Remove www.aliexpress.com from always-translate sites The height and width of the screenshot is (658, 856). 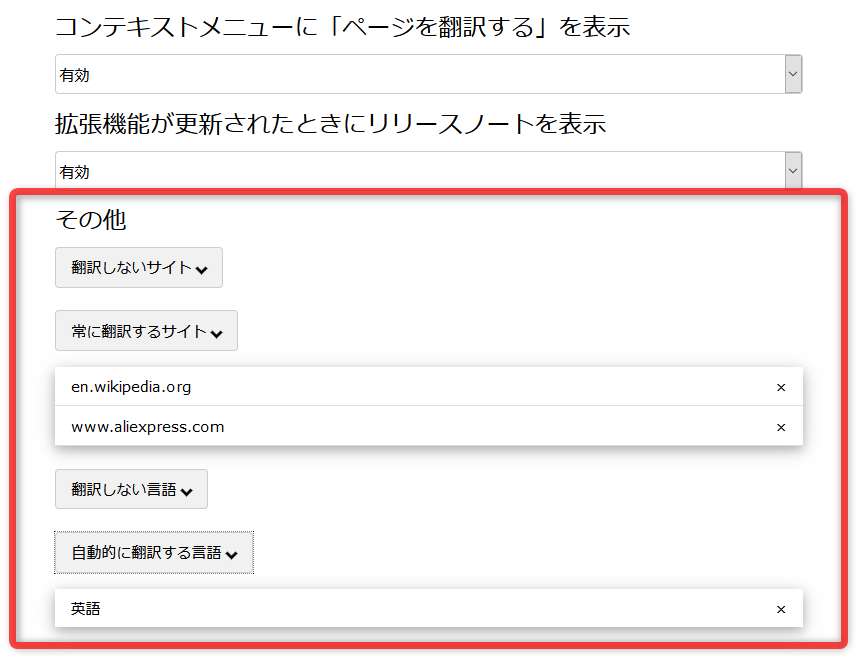click(781, 427)
